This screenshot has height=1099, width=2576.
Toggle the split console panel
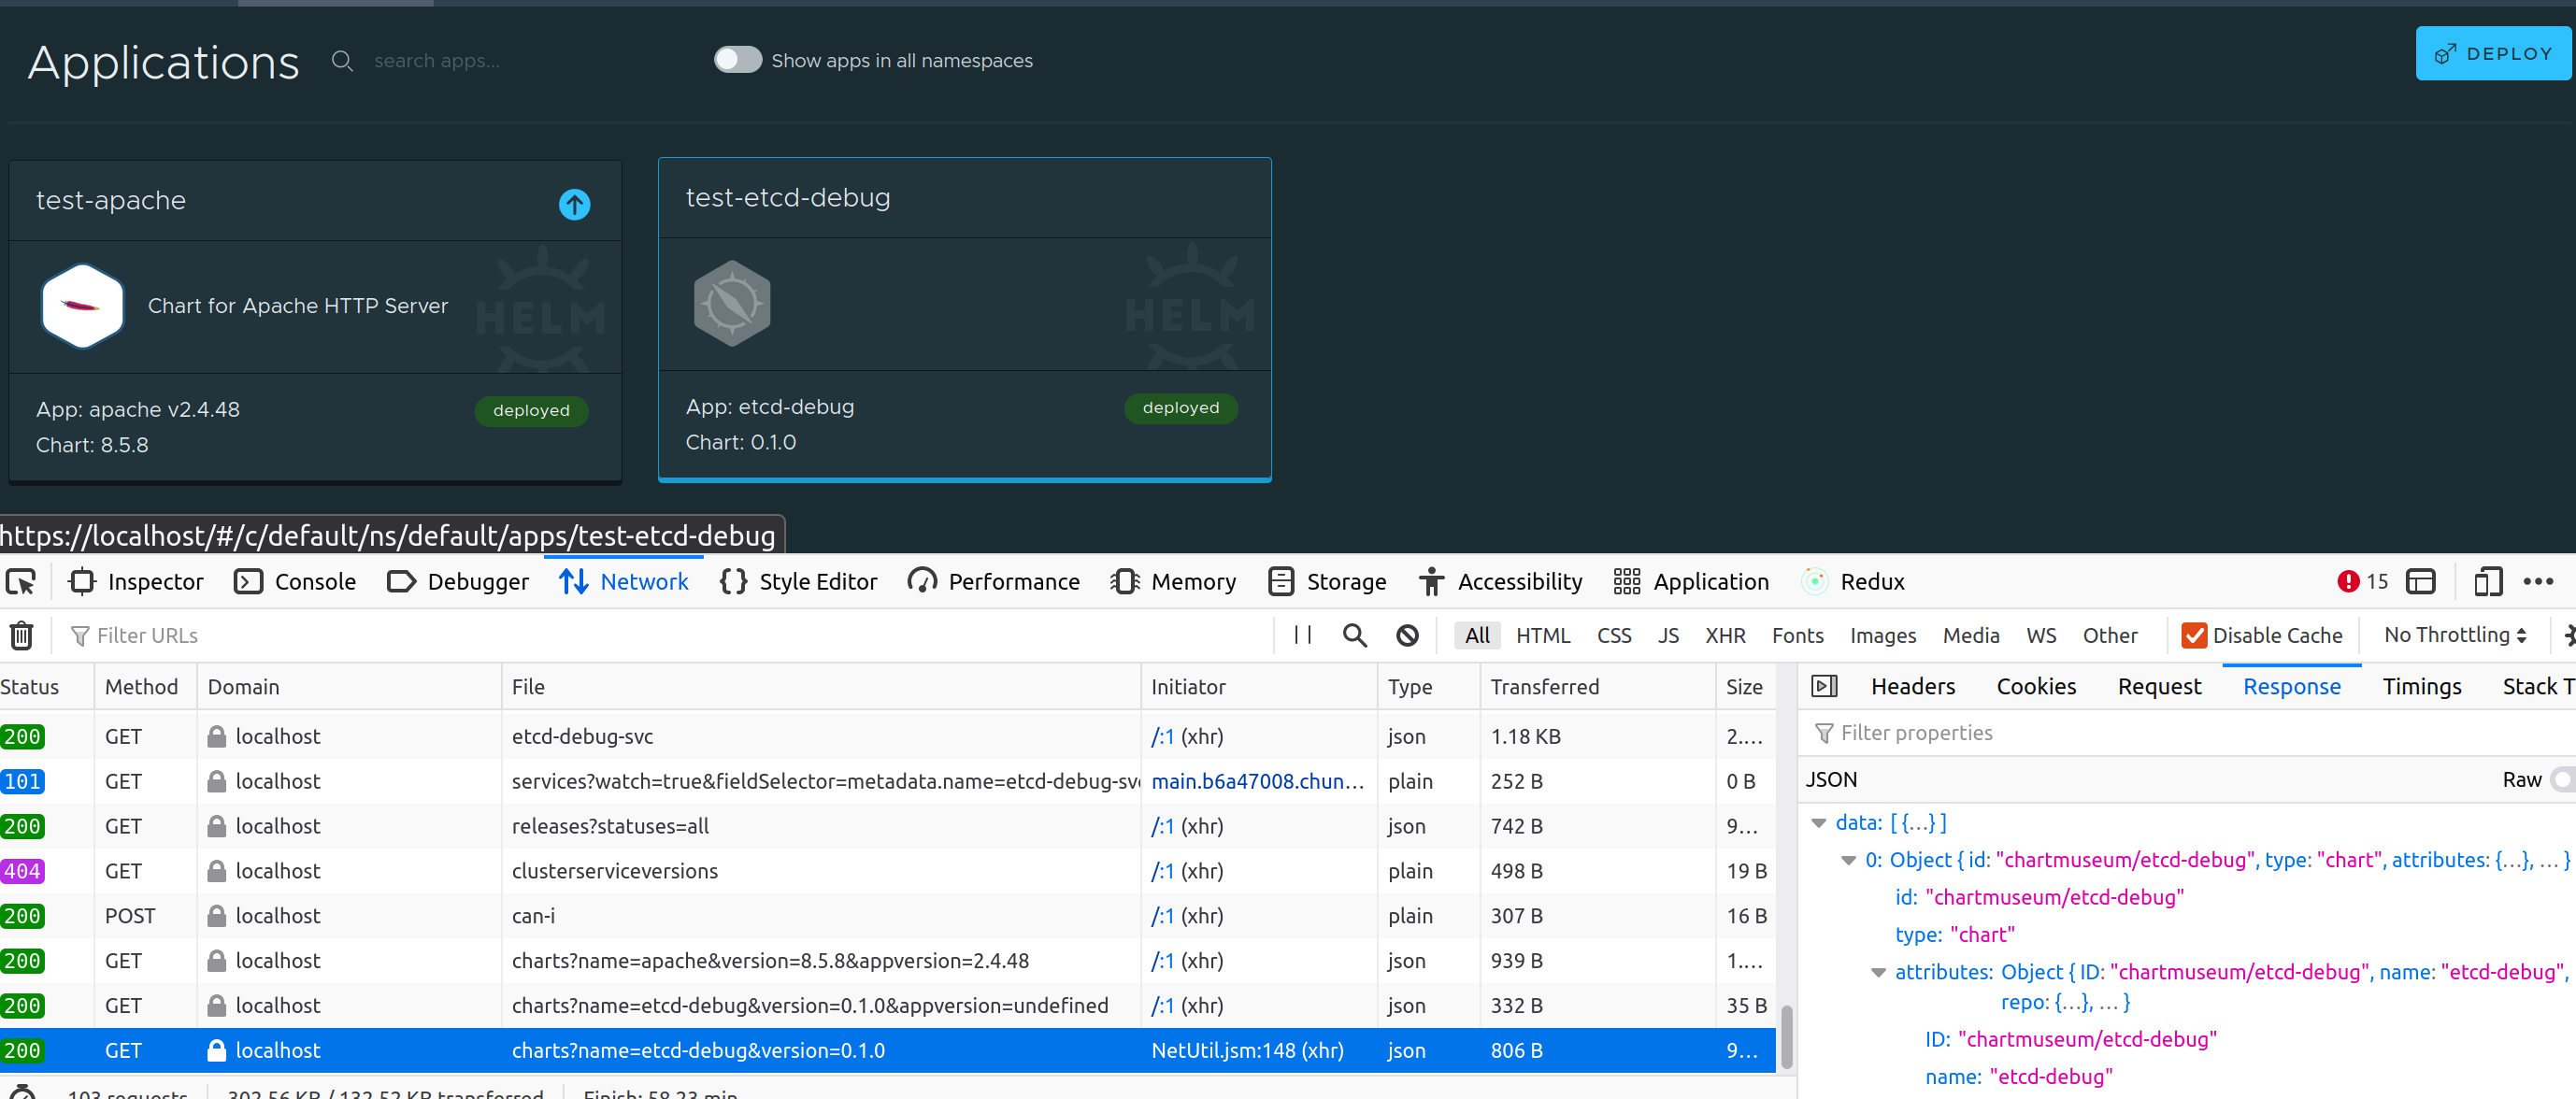2421,581
